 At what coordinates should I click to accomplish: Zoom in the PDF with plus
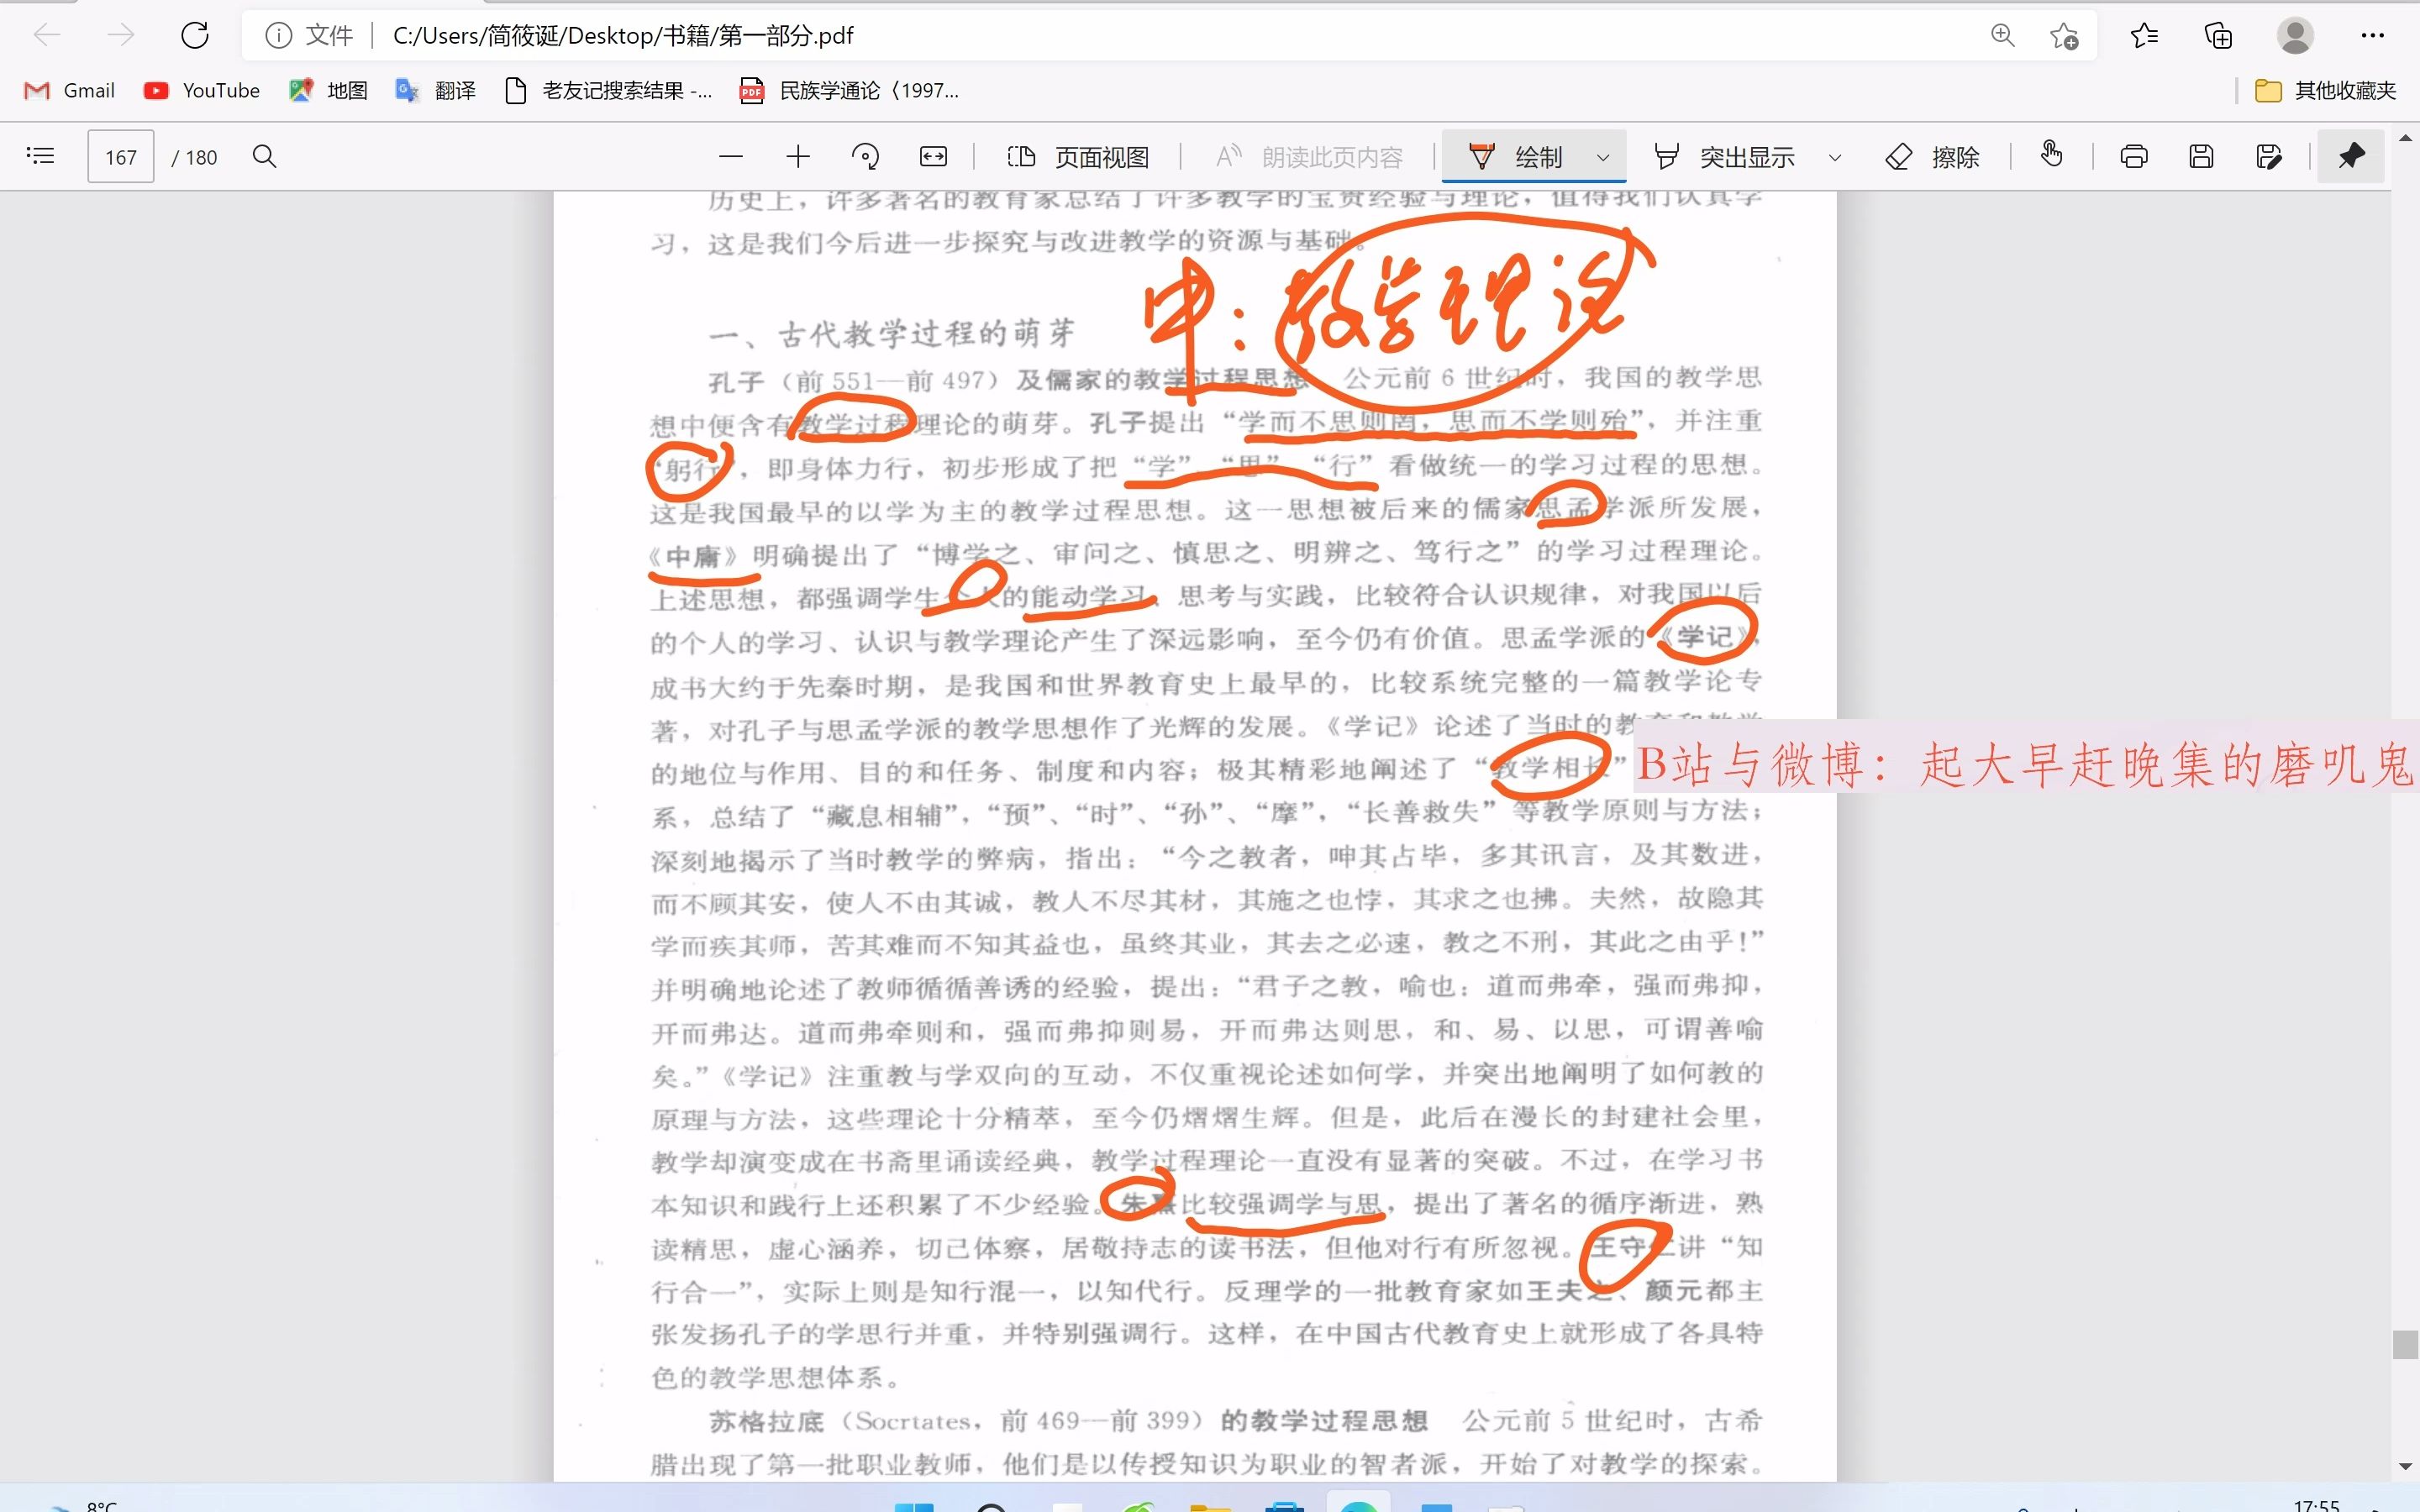(x=798, y=156)
